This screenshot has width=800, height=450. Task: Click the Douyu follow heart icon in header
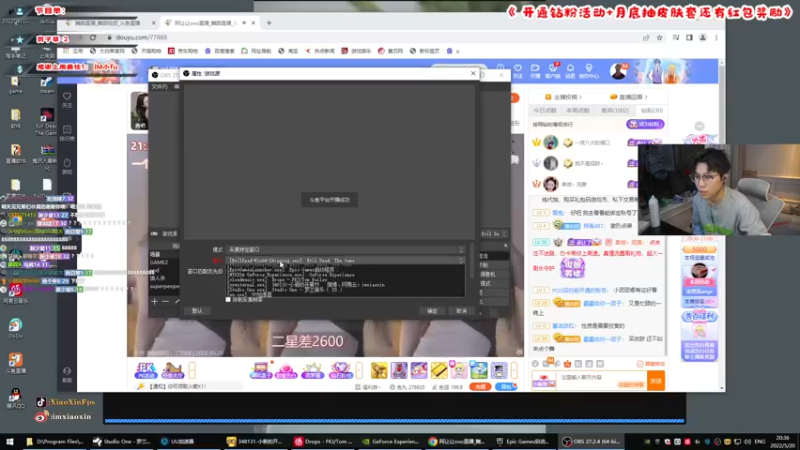tap(518, 70)
